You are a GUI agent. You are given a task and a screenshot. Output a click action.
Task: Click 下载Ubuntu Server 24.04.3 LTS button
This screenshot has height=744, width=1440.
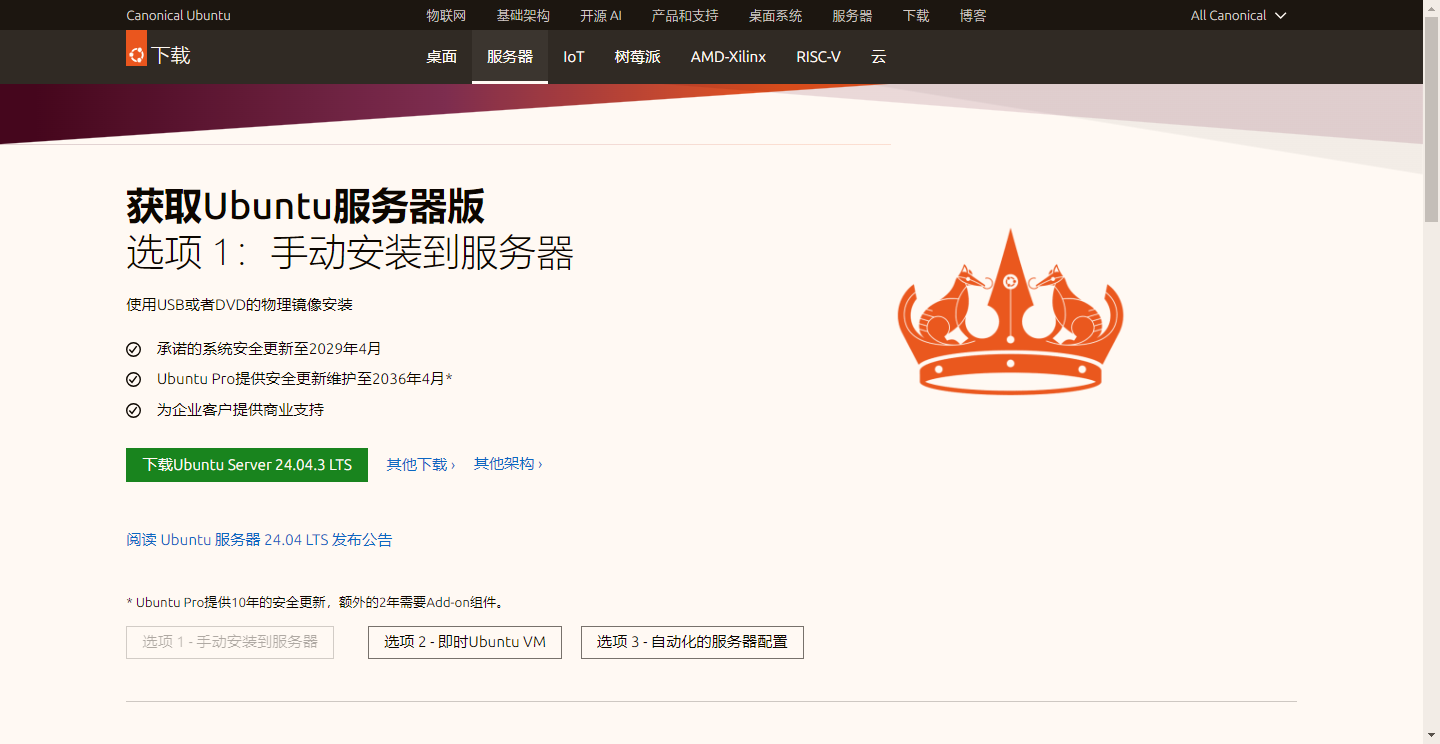[x=247, y=465]
